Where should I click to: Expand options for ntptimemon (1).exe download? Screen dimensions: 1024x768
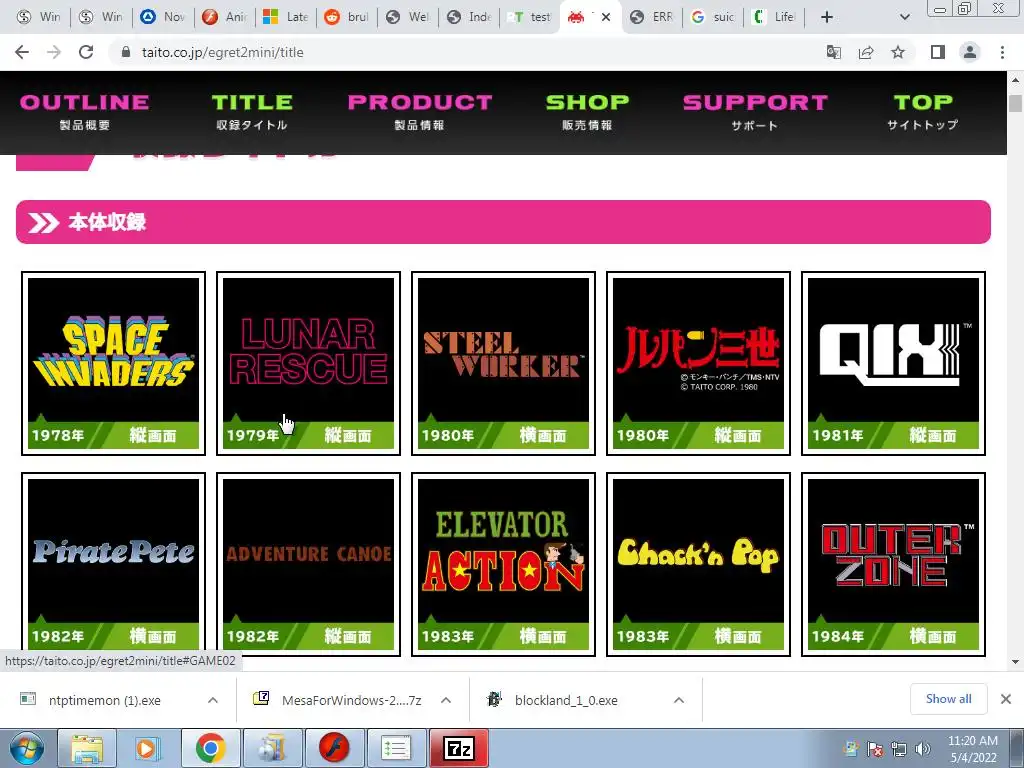tap(213, 700)
